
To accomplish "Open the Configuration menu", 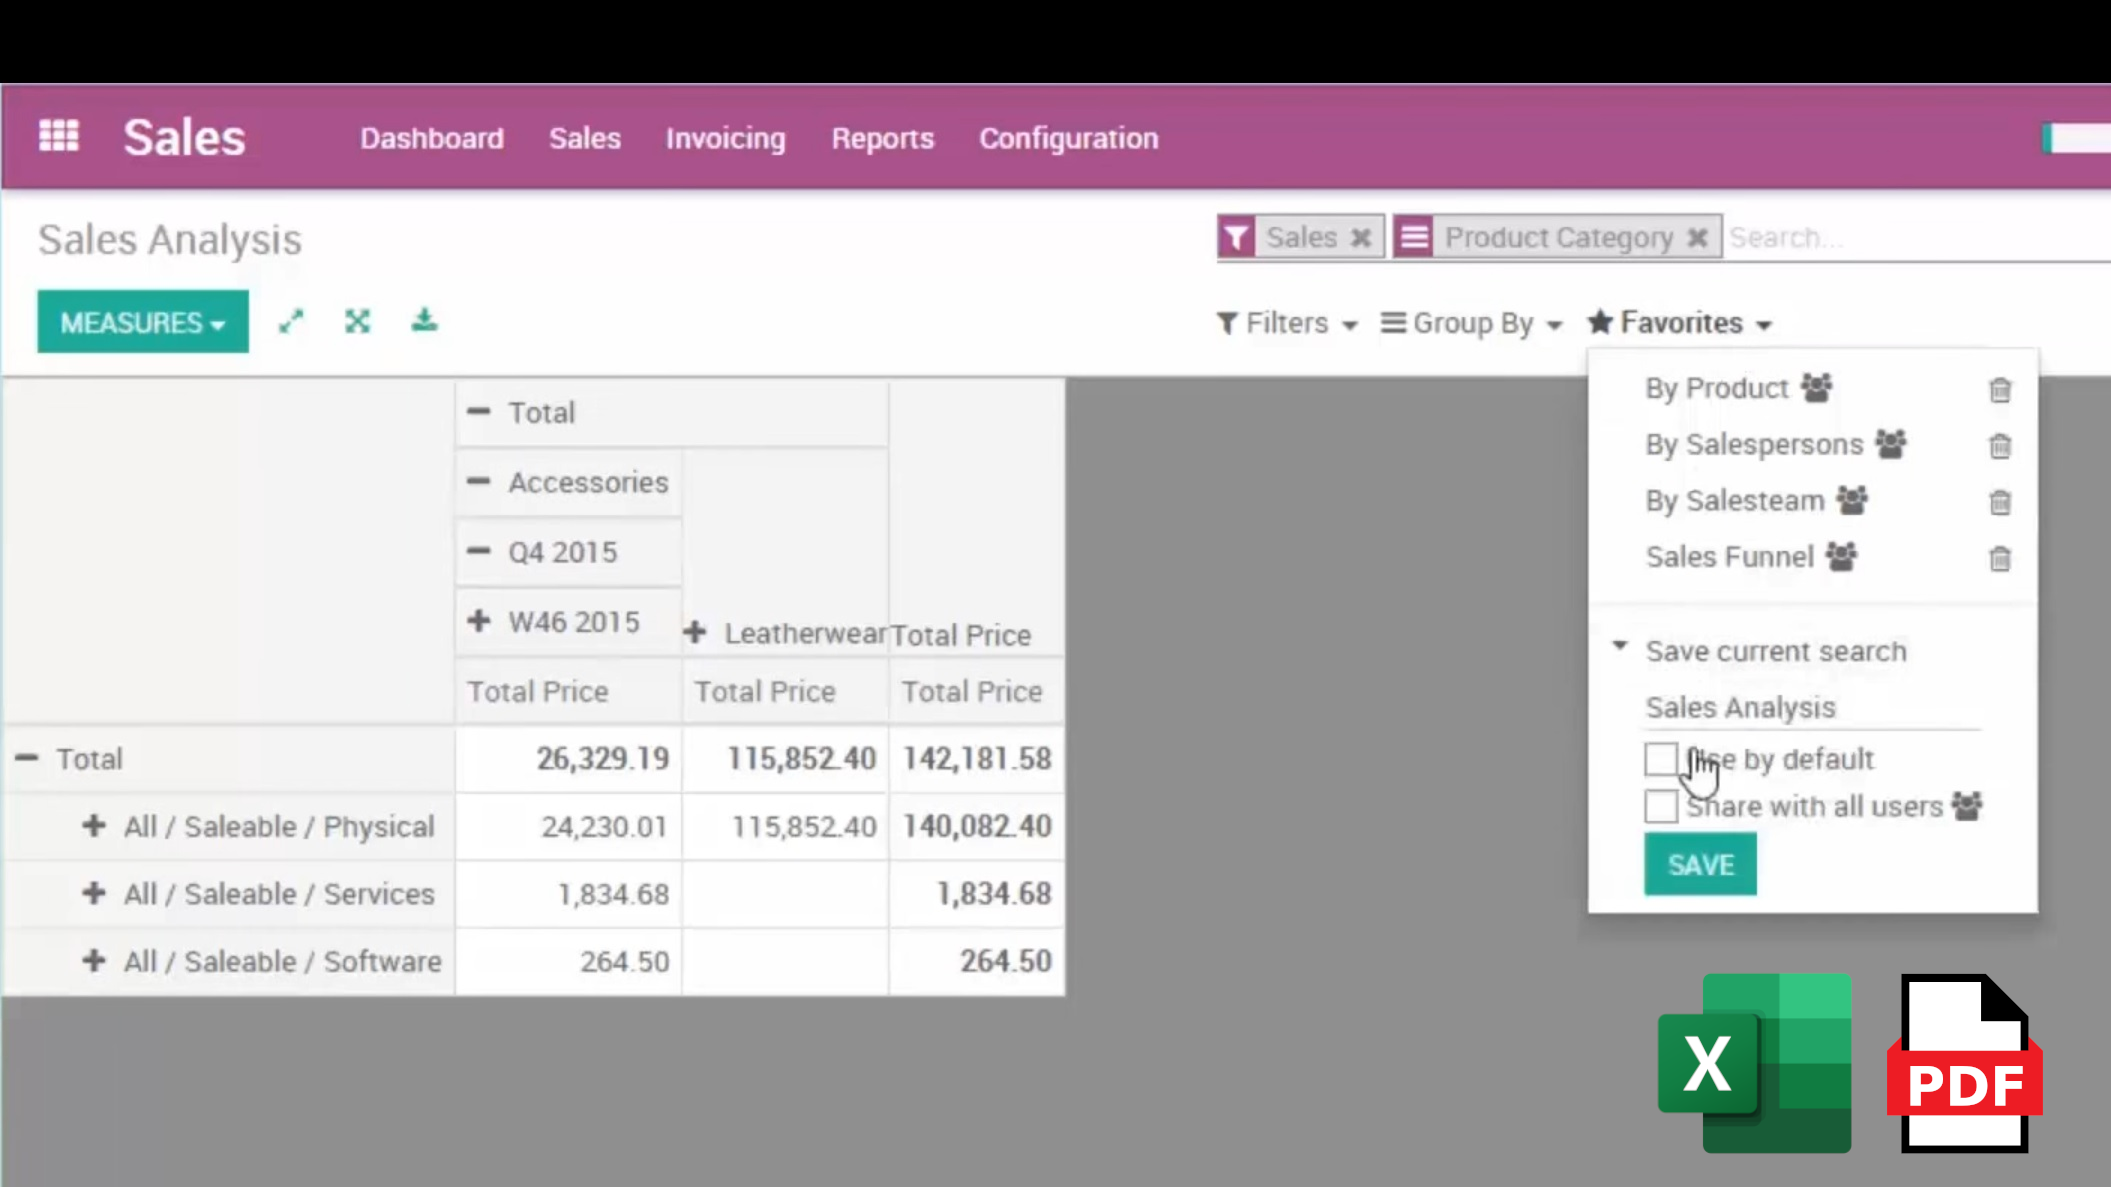I will 1068,138.
